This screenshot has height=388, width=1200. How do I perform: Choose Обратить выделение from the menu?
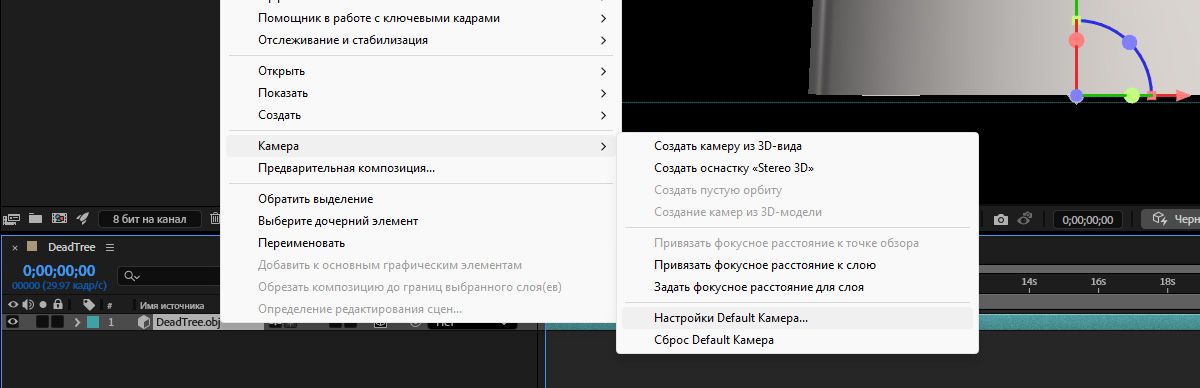420,199
